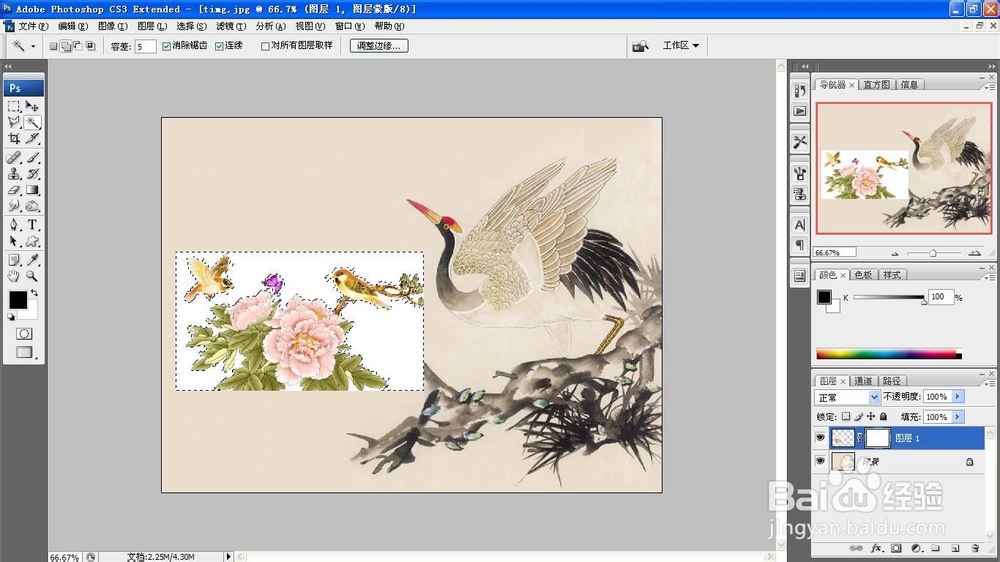Select the Pen tool
This screenshot has width=1000, height=562.
[x=14, y=225]
